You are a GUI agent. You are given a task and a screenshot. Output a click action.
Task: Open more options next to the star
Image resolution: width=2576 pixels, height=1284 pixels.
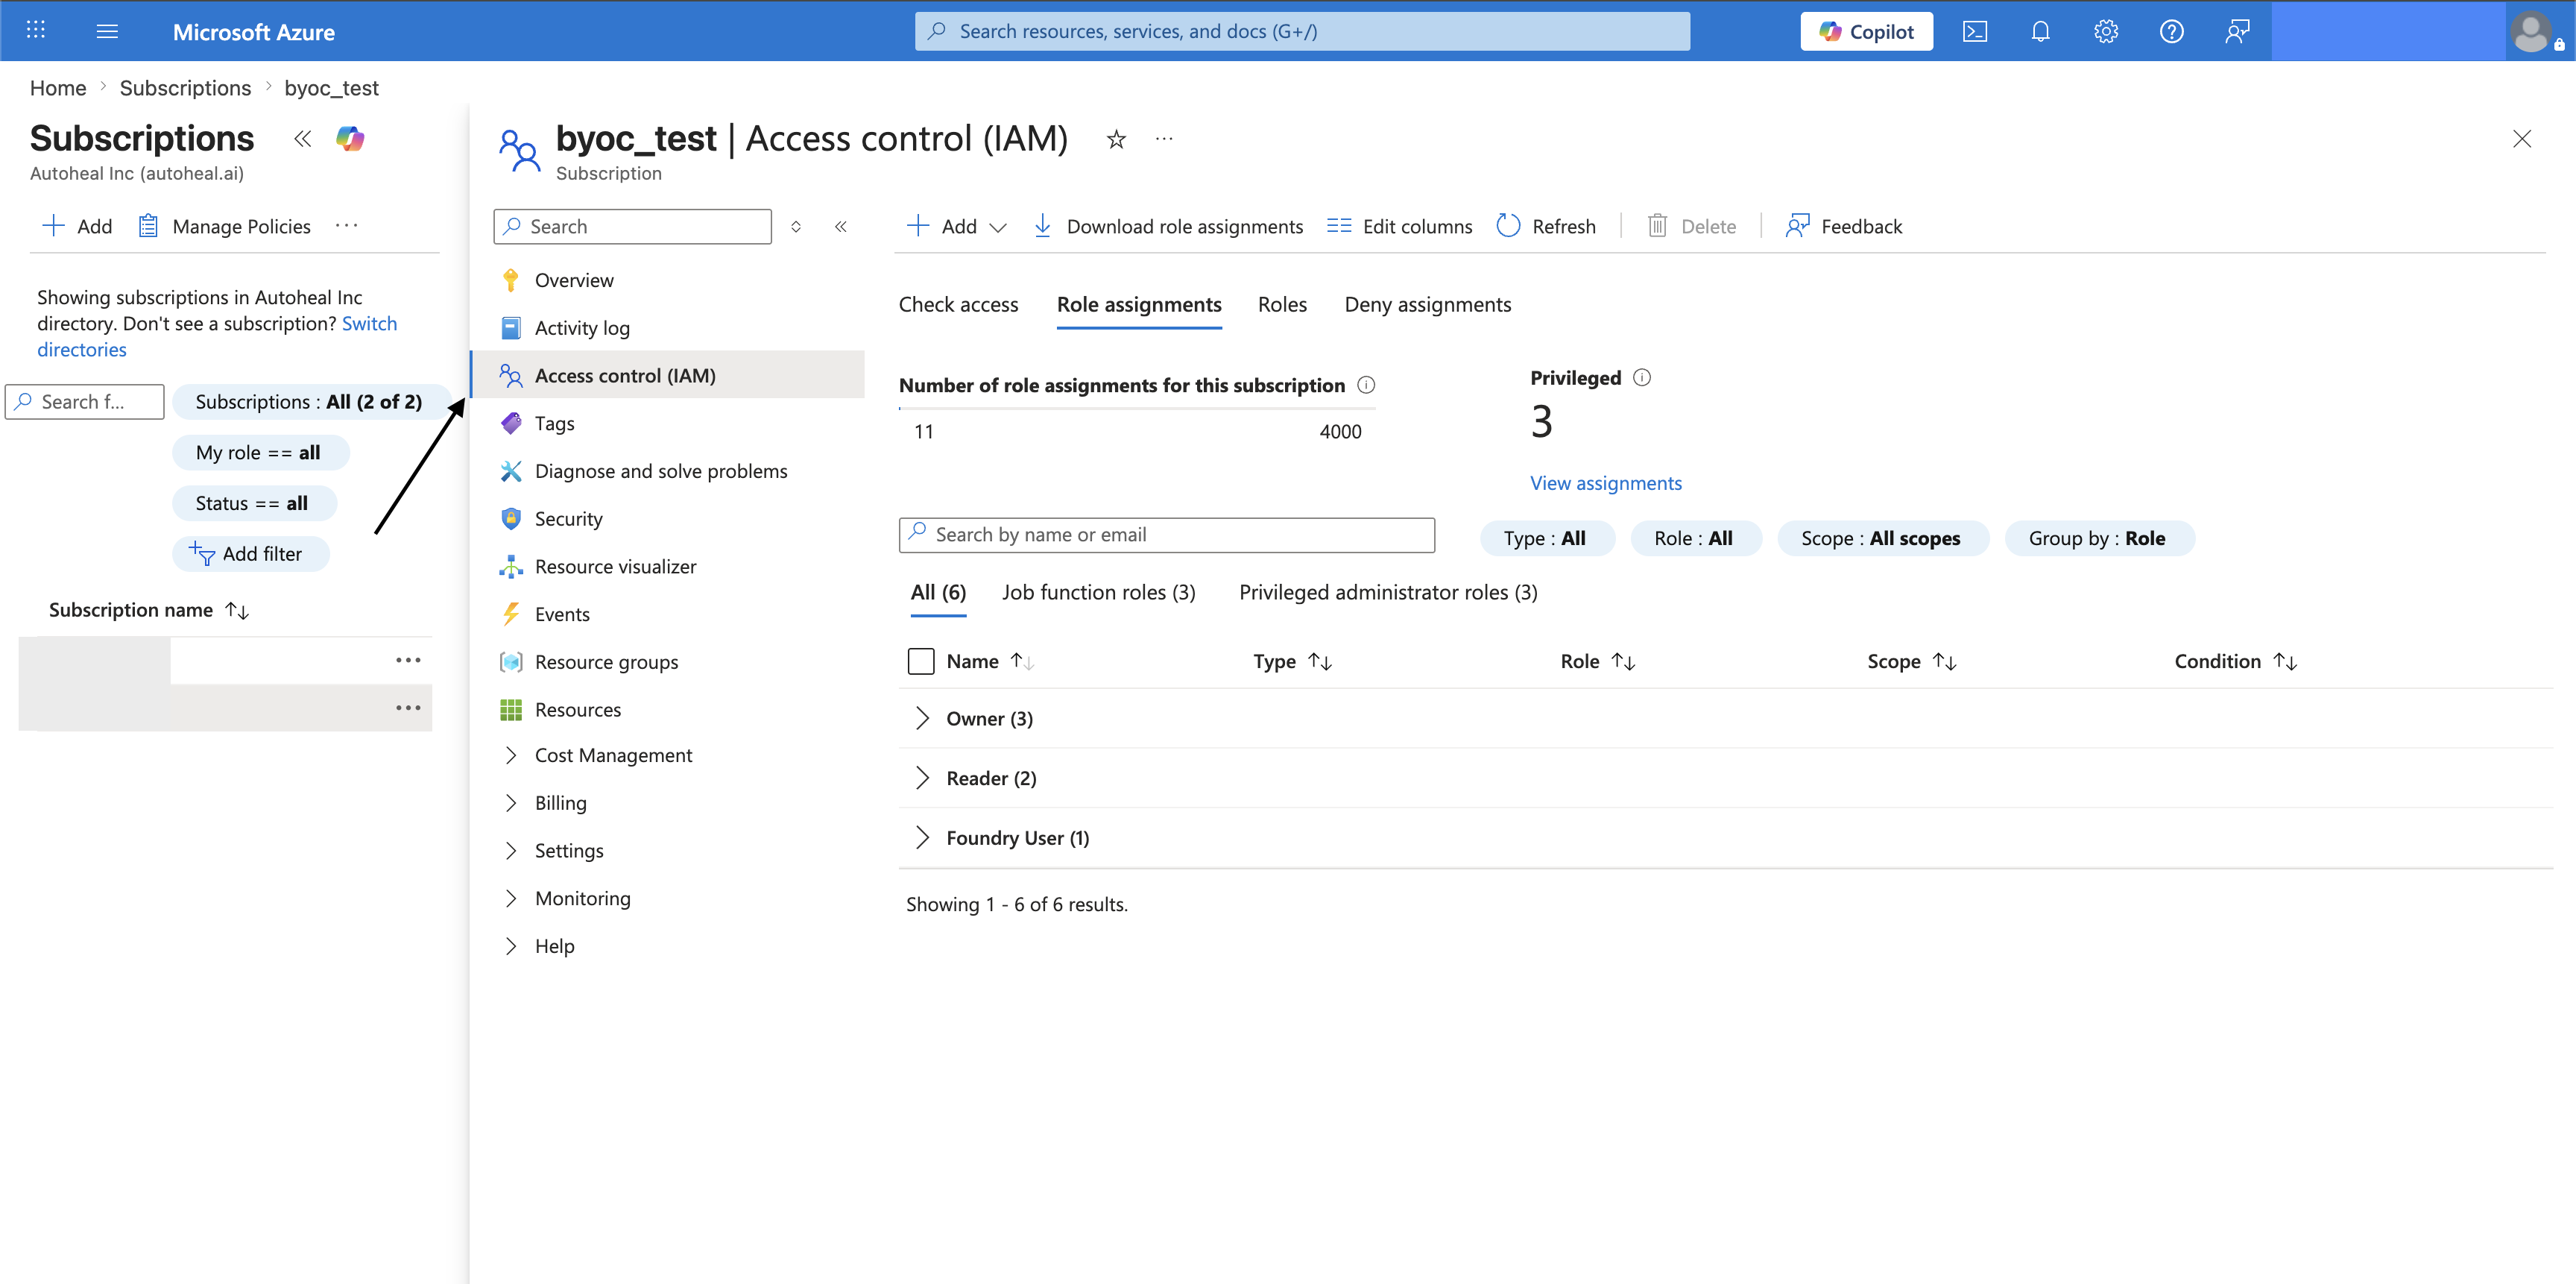pyautogui.click(x=1164, y=139)
